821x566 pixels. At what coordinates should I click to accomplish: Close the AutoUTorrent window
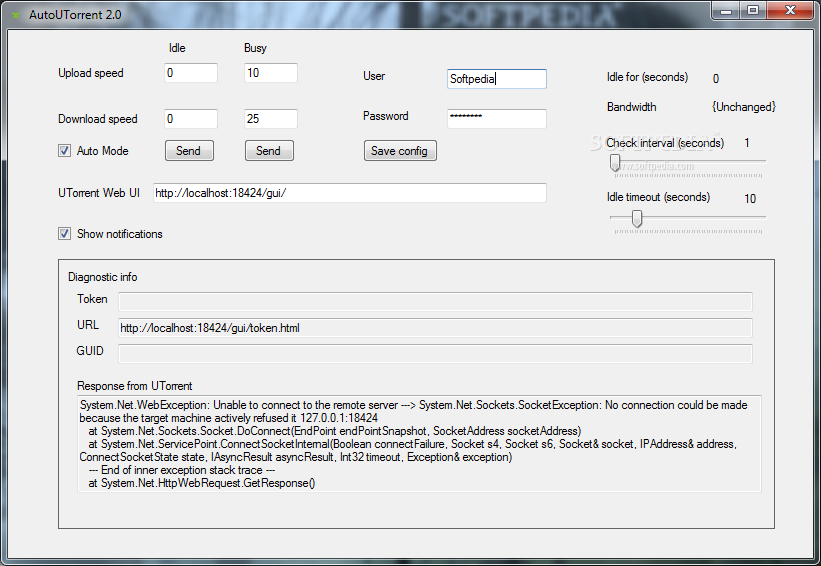pos(791,11)
